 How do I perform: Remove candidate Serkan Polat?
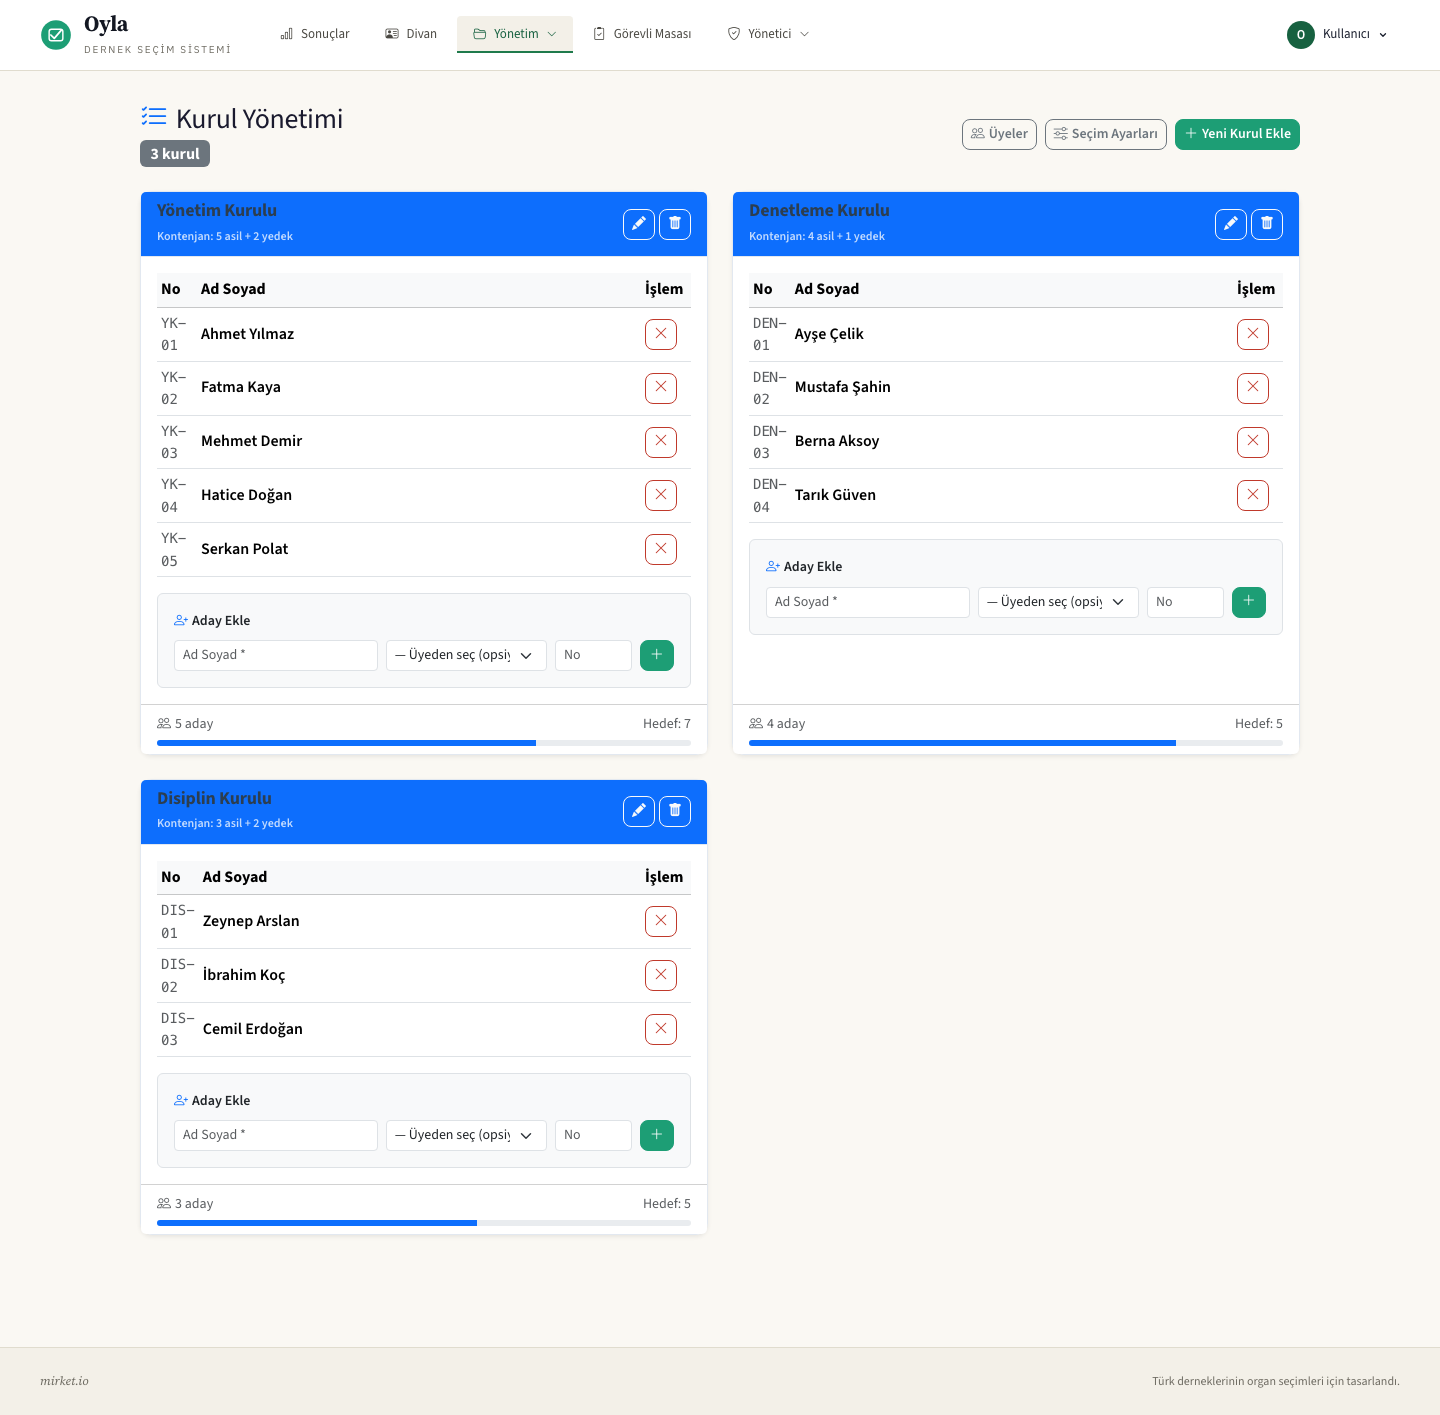[x=661, y=549]
